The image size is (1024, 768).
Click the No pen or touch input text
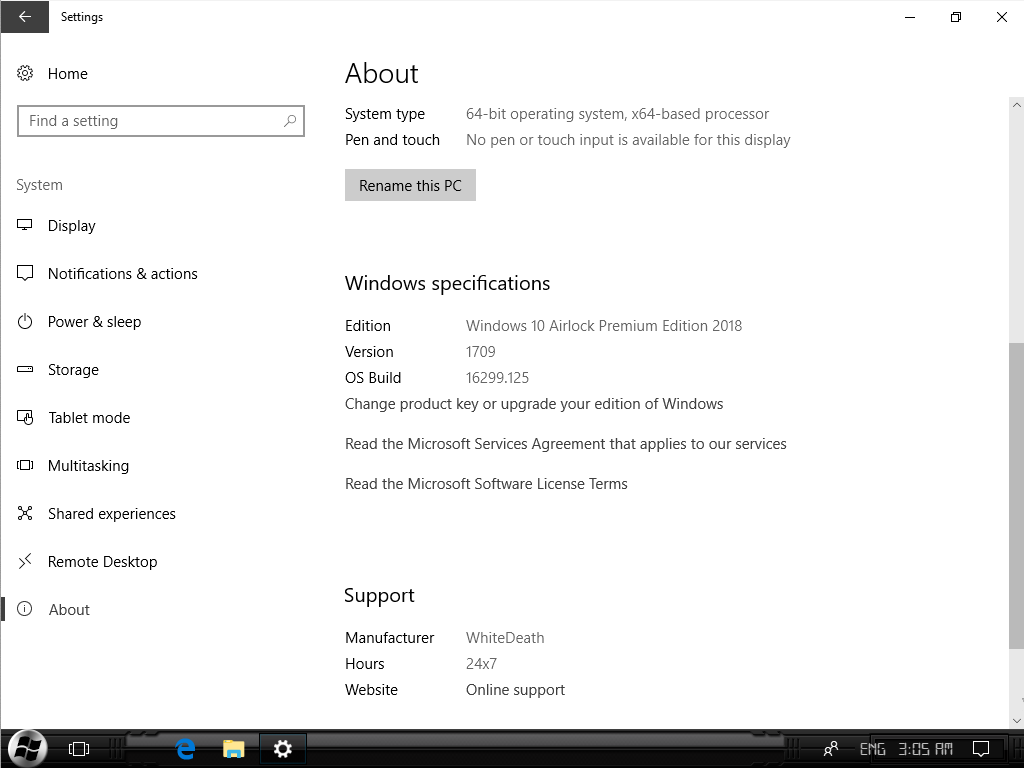[628, 140]
